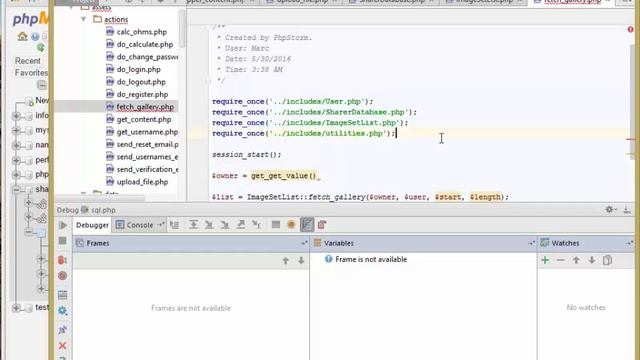
Task: Hide the Frames panel
Action: [304, 243]
